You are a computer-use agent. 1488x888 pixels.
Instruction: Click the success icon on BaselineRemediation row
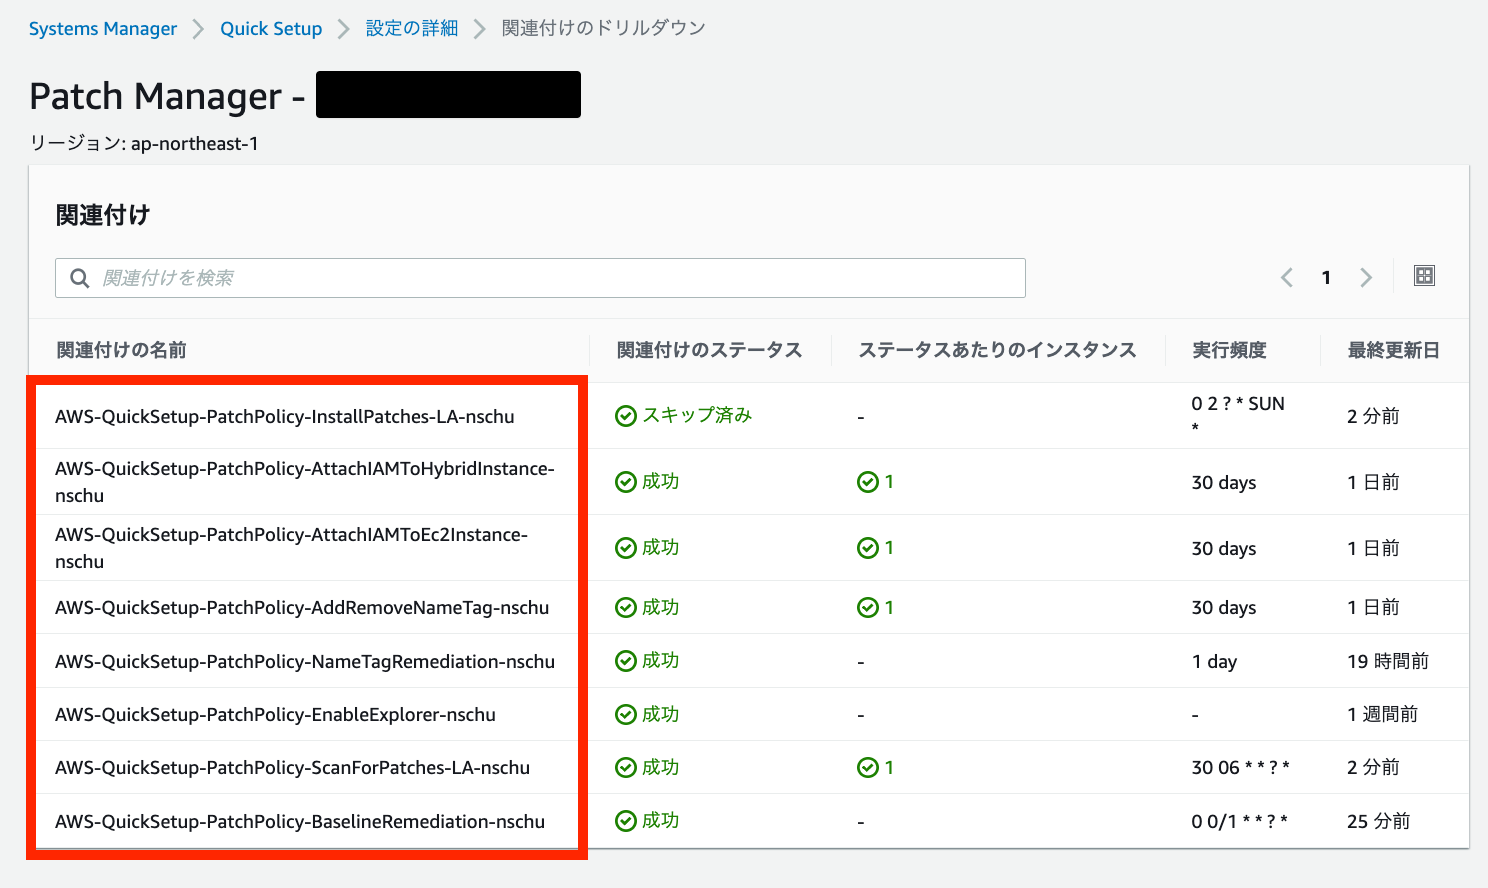point(625,820)
